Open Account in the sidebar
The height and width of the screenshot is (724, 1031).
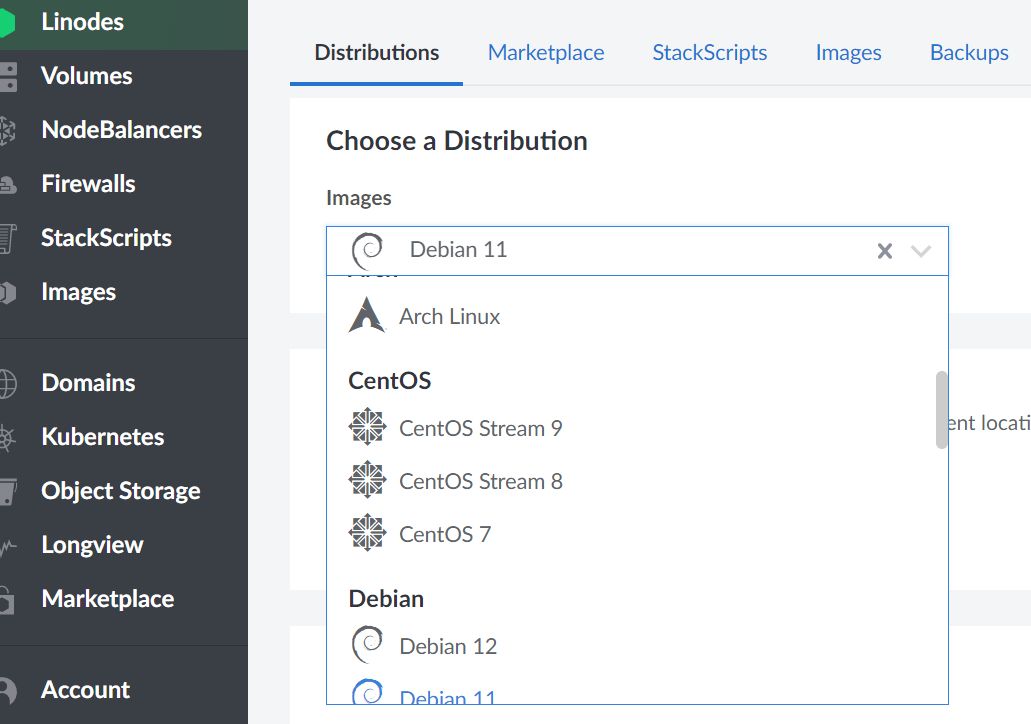click(85, 690)
